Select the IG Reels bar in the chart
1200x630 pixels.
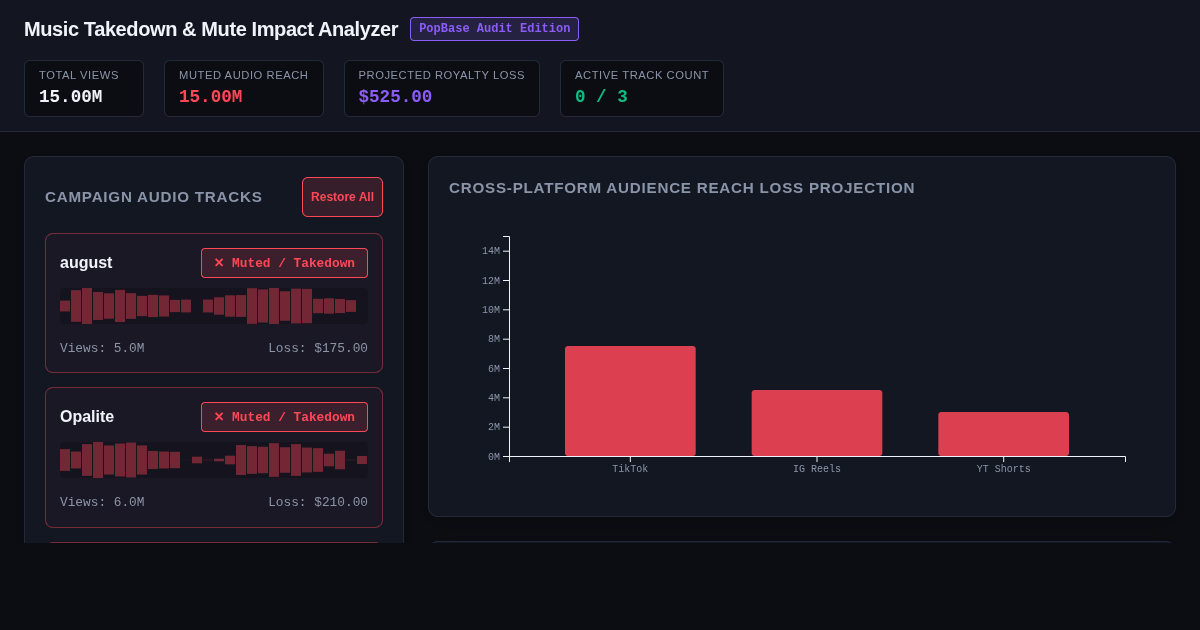coord(817,423)
